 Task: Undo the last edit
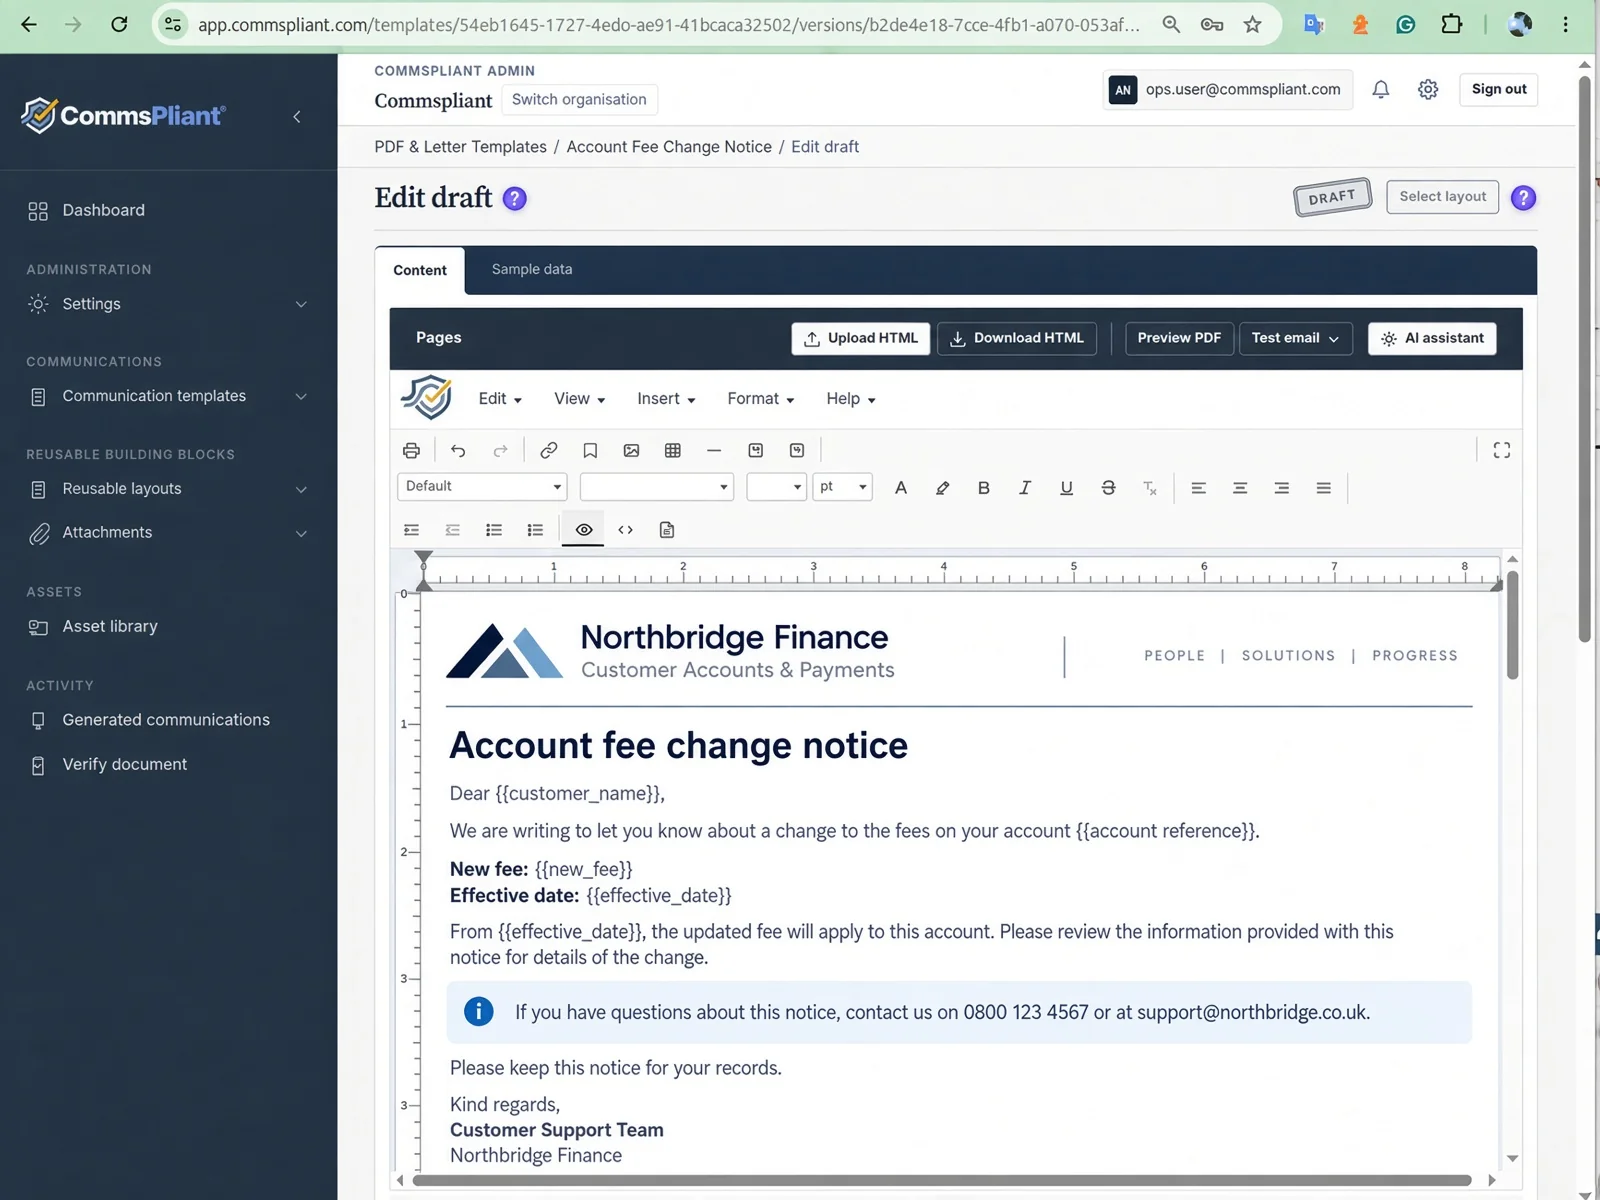458,450
